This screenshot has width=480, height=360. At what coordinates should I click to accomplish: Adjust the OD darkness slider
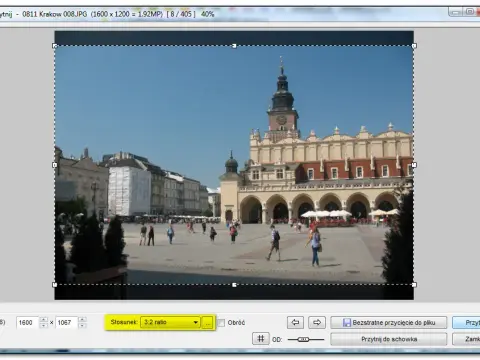[306, 339]
